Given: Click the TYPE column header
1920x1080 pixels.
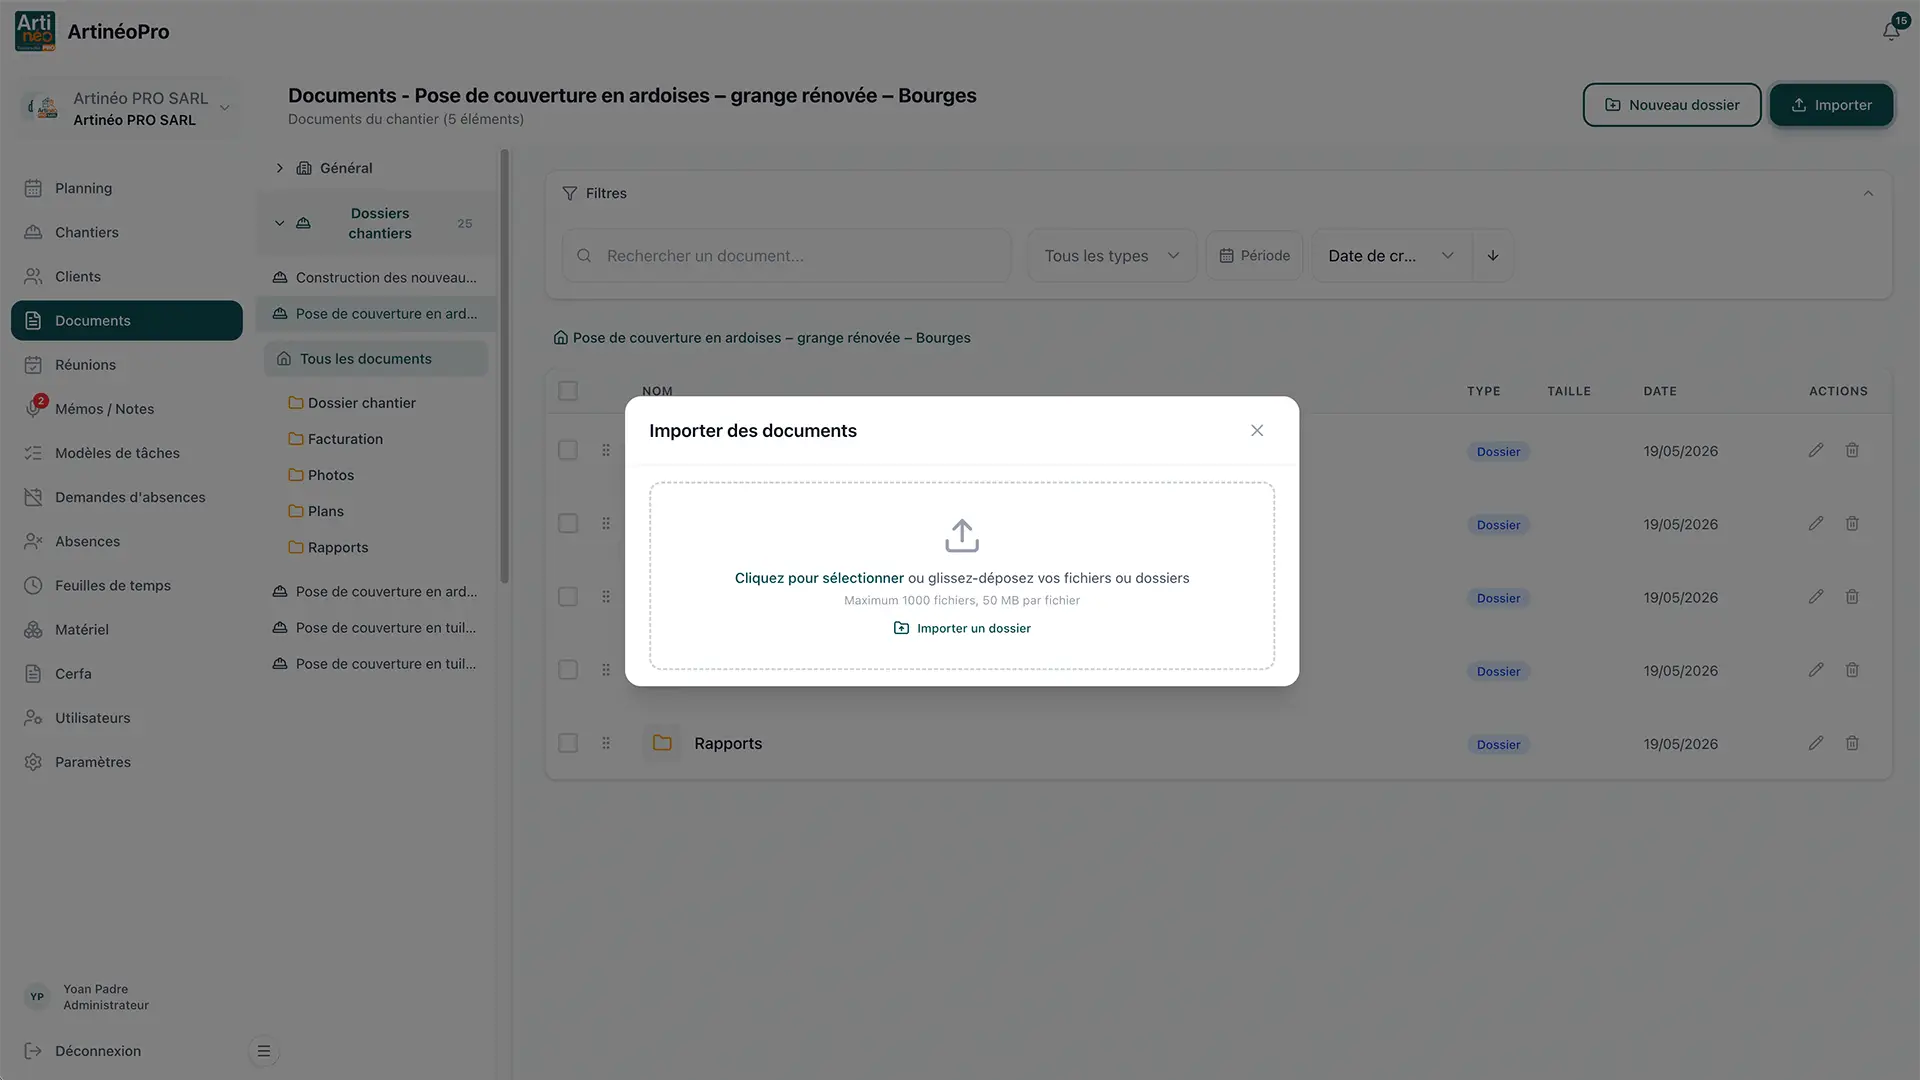Looking at the screenshot, I should point(1484,391).
